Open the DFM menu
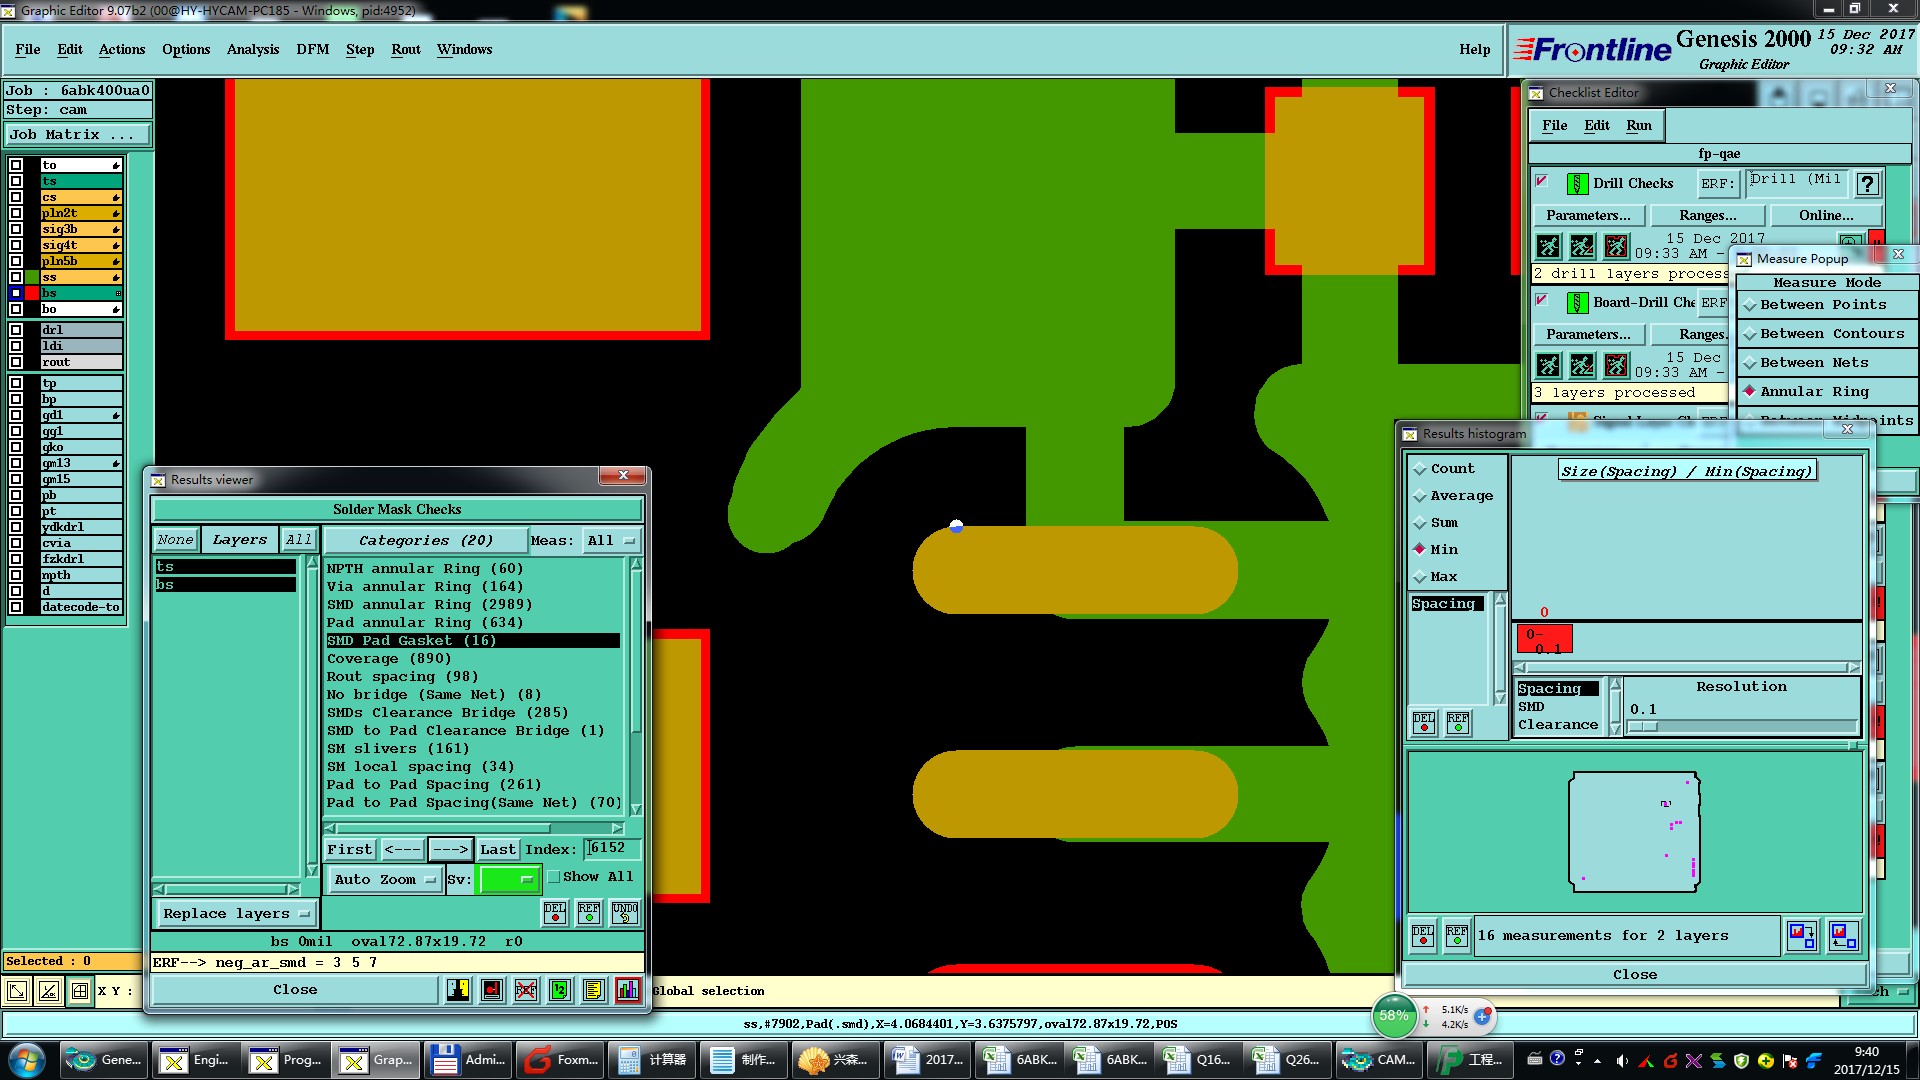This screenshot has width=1920, height=1080. click(x=313, y=49)
